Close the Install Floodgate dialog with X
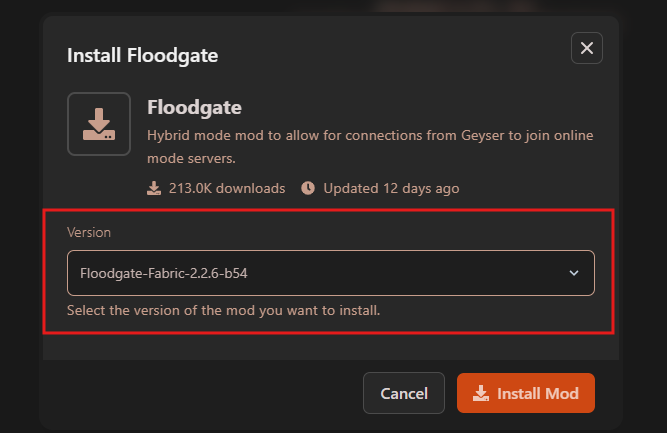Viewport: 667px width, 433px height. [586, 48]
